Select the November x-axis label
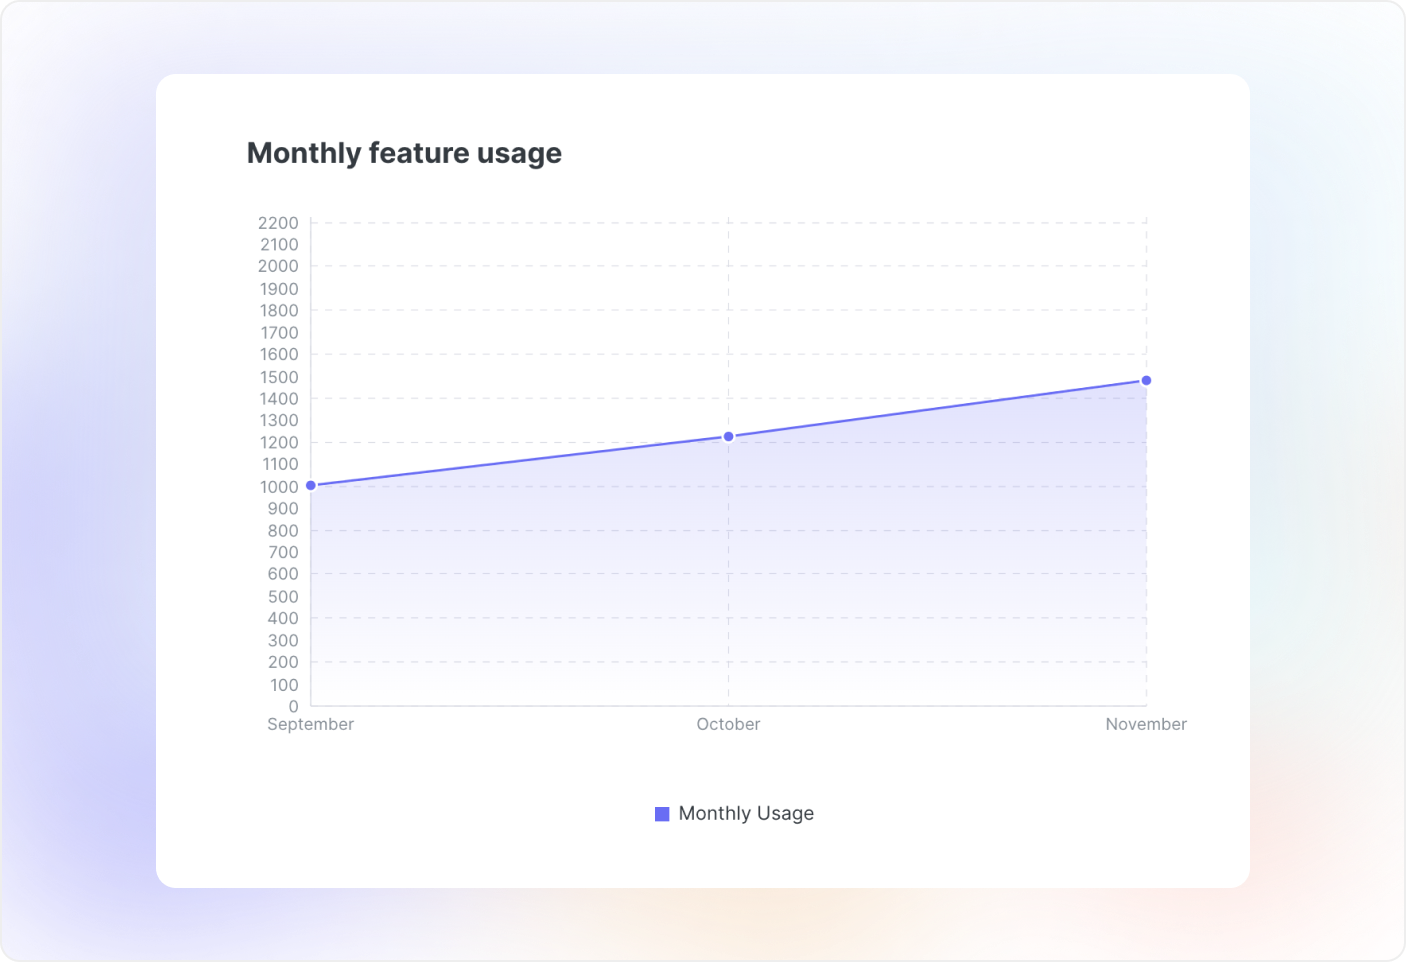The width and height of the screenshot is (1406, 962). click(1146, 724)
